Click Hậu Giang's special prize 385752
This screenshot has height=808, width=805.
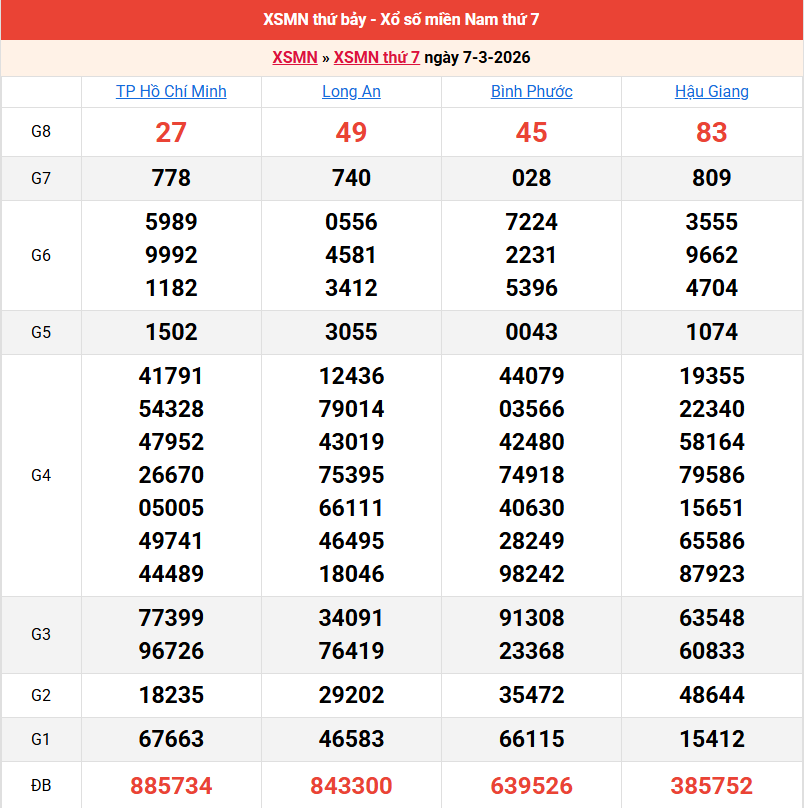[x=711, y=786]
